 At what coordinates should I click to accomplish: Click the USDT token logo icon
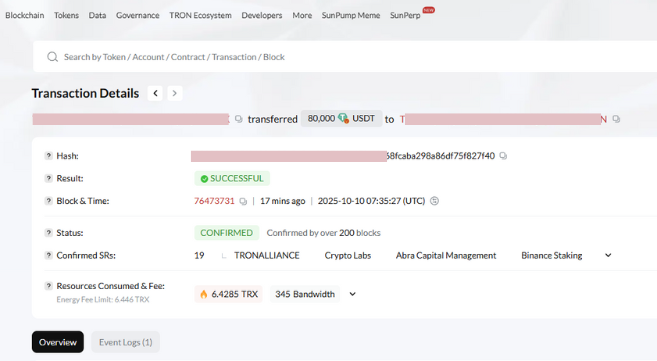[343, 119]
